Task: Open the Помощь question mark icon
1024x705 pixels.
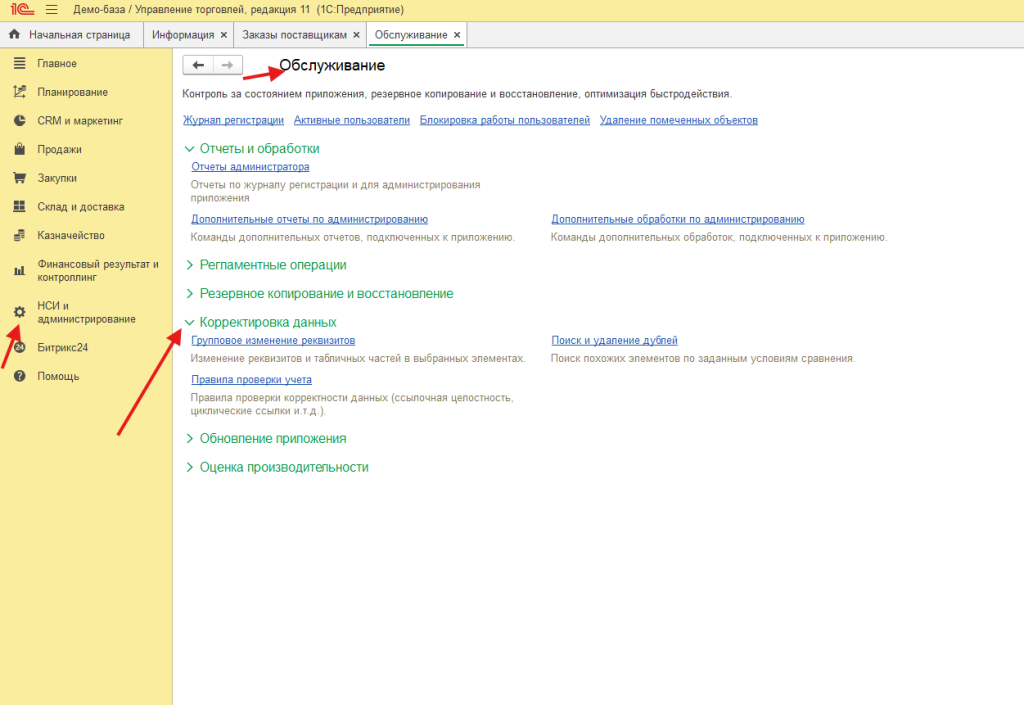Action: point(18,377)
